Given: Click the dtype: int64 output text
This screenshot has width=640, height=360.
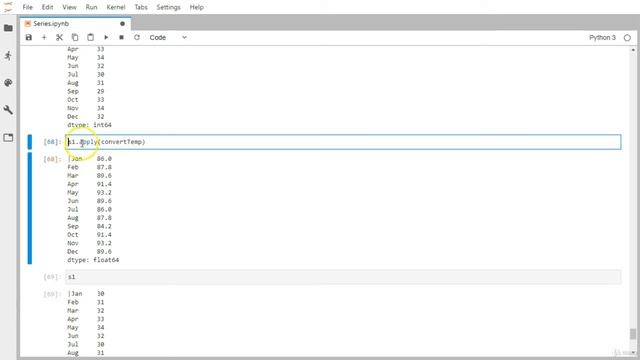Looking at the screenshot, I should click(x=89, y=125).
